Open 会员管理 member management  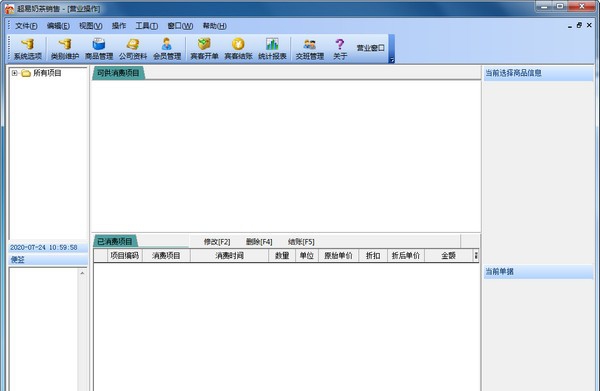pyautogui.click(x=167, y=49)
